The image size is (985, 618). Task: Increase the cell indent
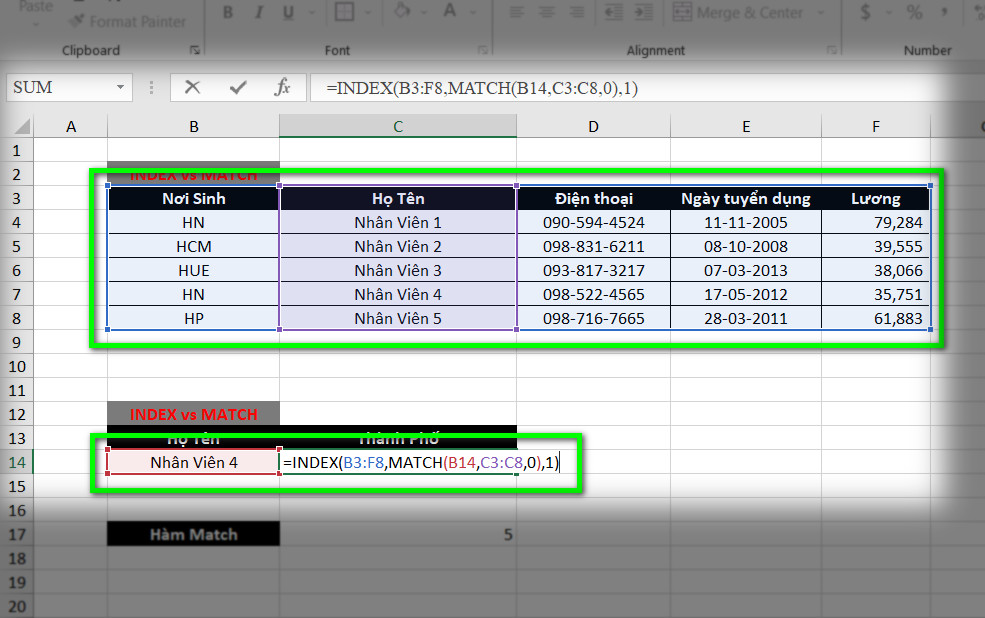coord(643,13)
